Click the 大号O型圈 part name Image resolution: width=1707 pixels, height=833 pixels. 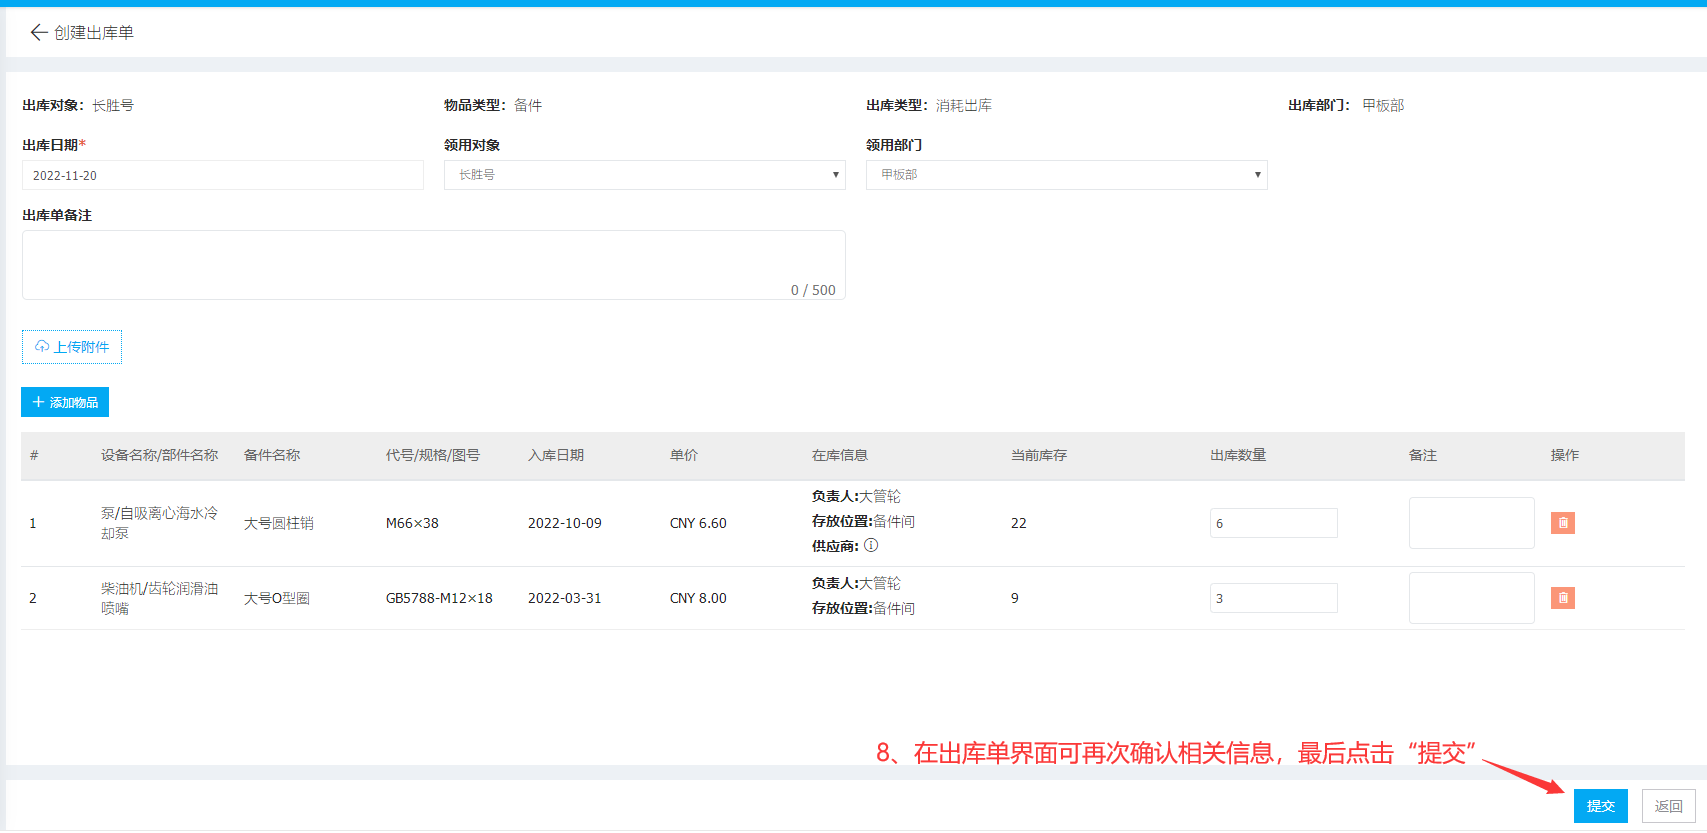(277, 598)
